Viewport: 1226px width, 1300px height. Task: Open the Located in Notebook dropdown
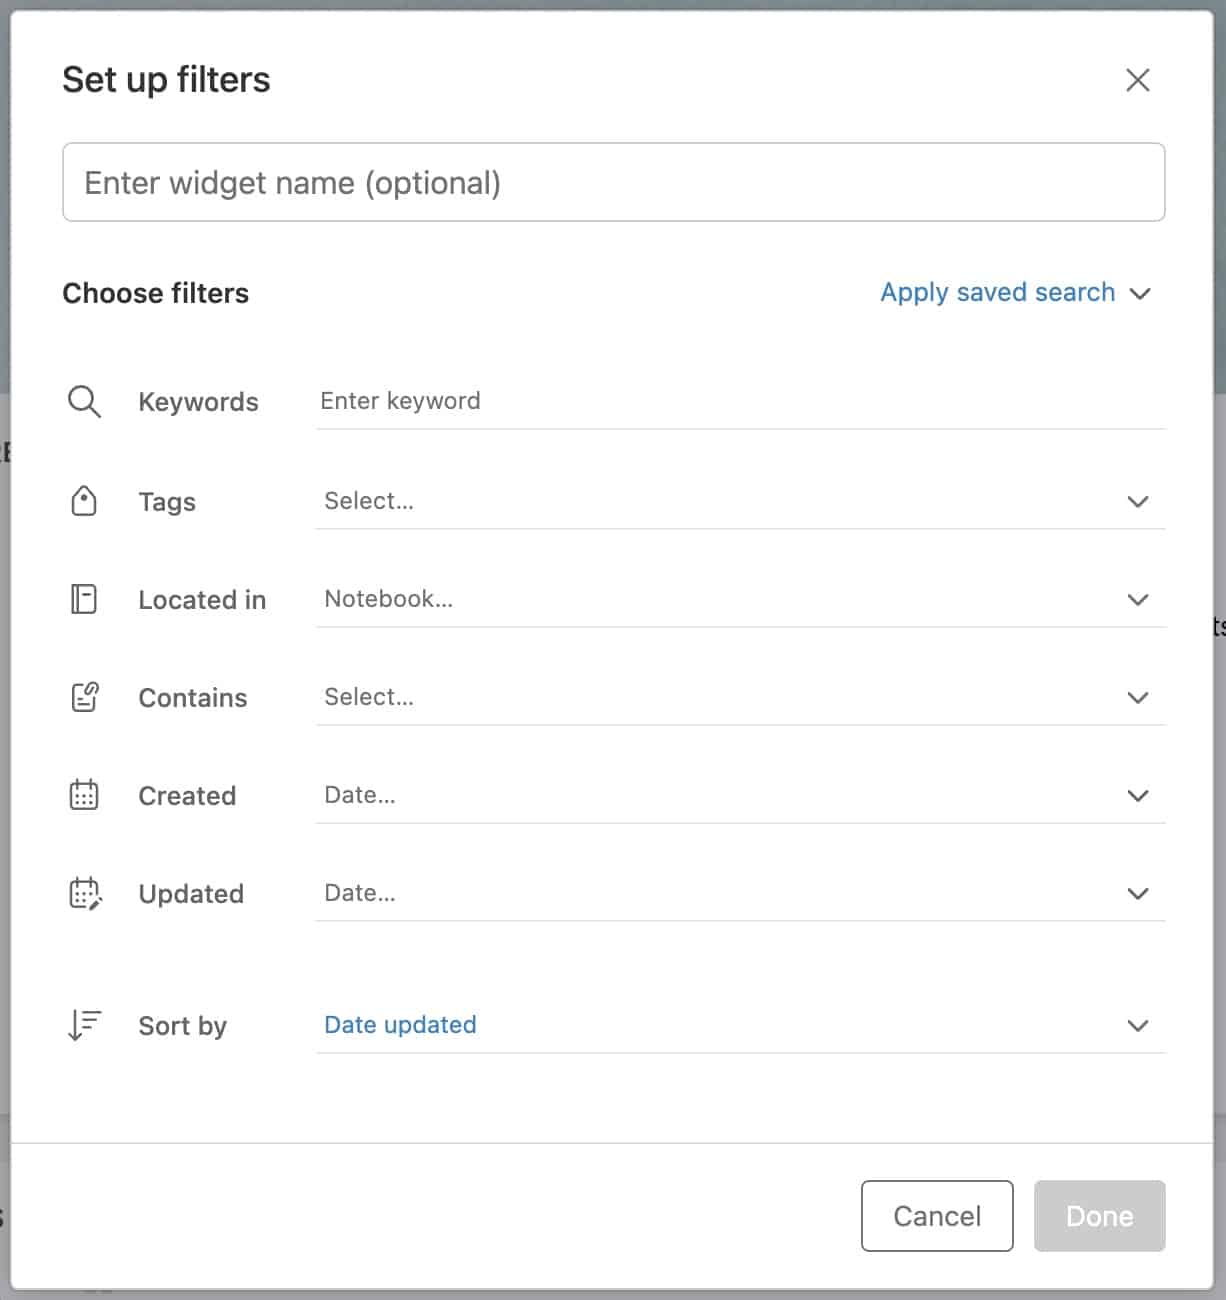[x=740, y=599]
